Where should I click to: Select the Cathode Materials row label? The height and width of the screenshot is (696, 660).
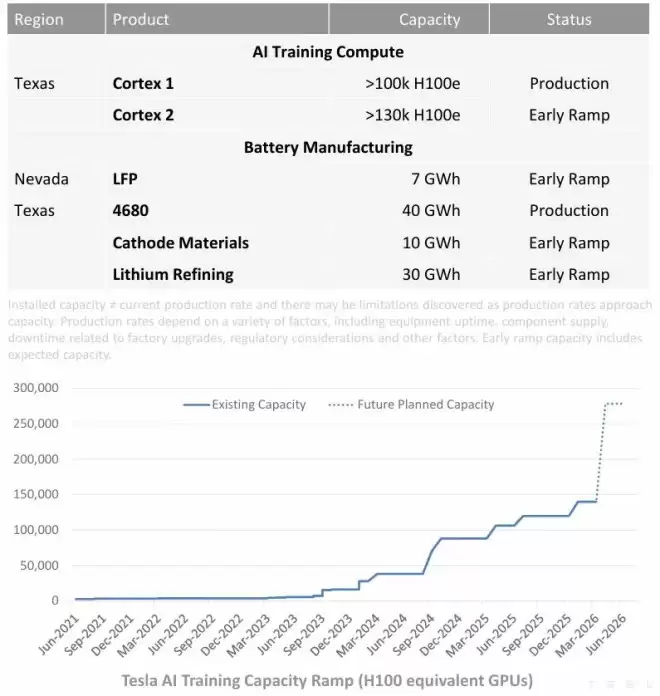(x=181, y=243)
